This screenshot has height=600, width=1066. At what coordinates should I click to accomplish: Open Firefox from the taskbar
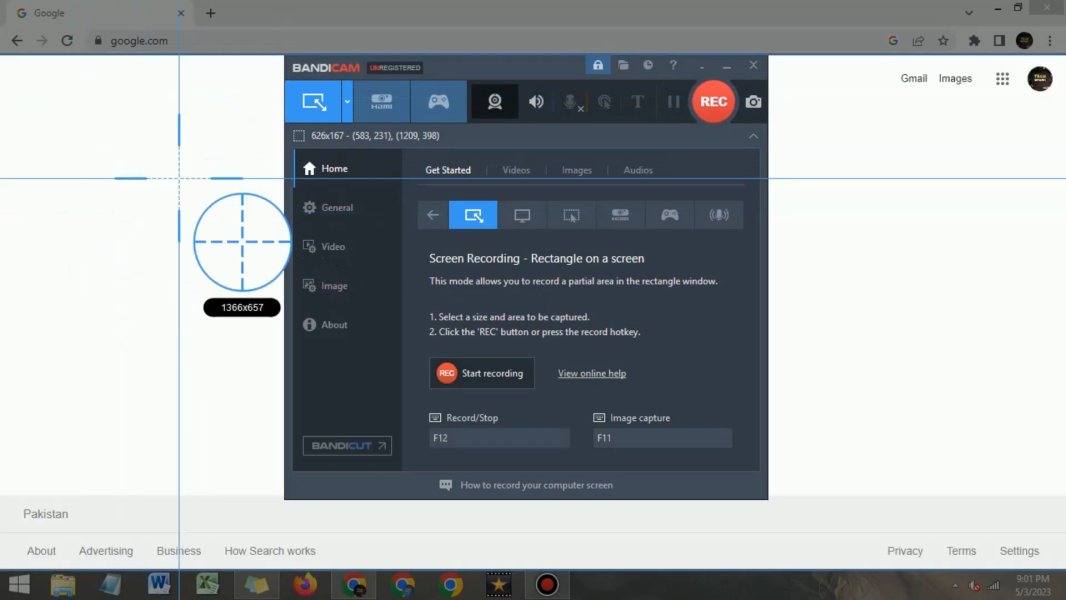coord(305,584)
